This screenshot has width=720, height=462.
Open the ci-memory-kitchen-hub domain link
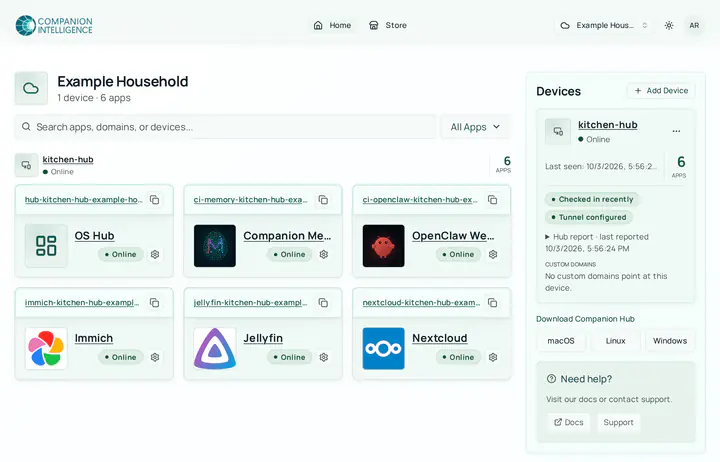click(x=250, y=200)
